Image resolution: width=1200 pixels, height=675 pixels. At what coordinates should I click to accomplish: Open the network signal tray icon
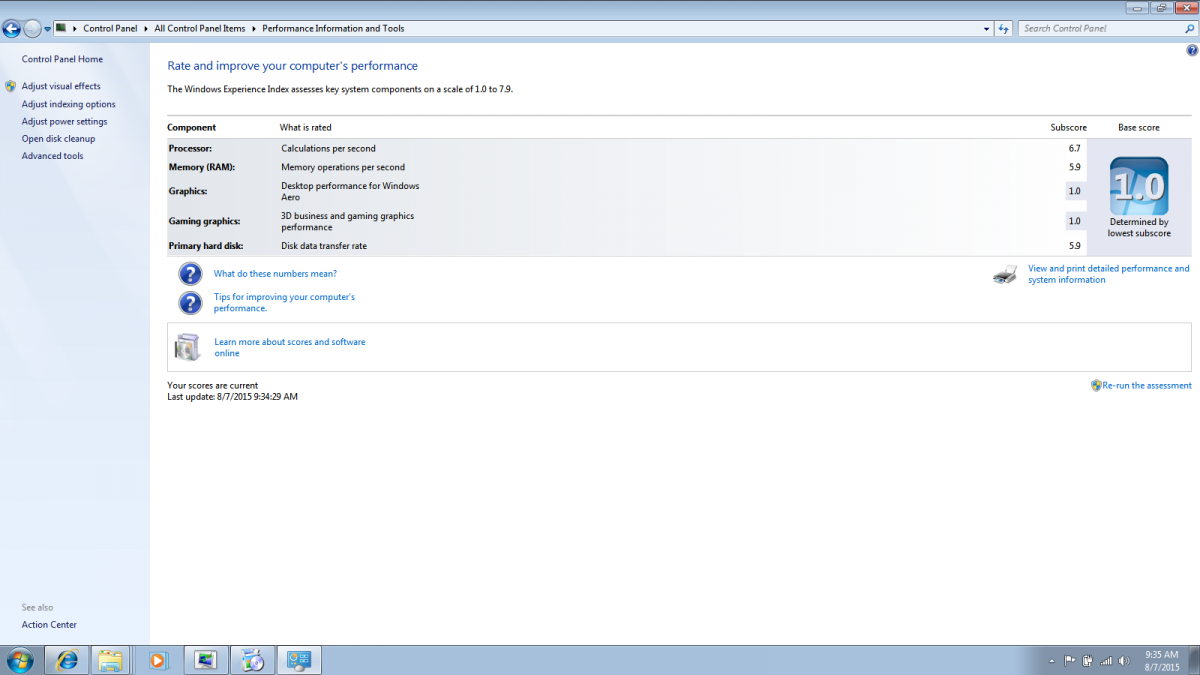tap(1105, 661)
